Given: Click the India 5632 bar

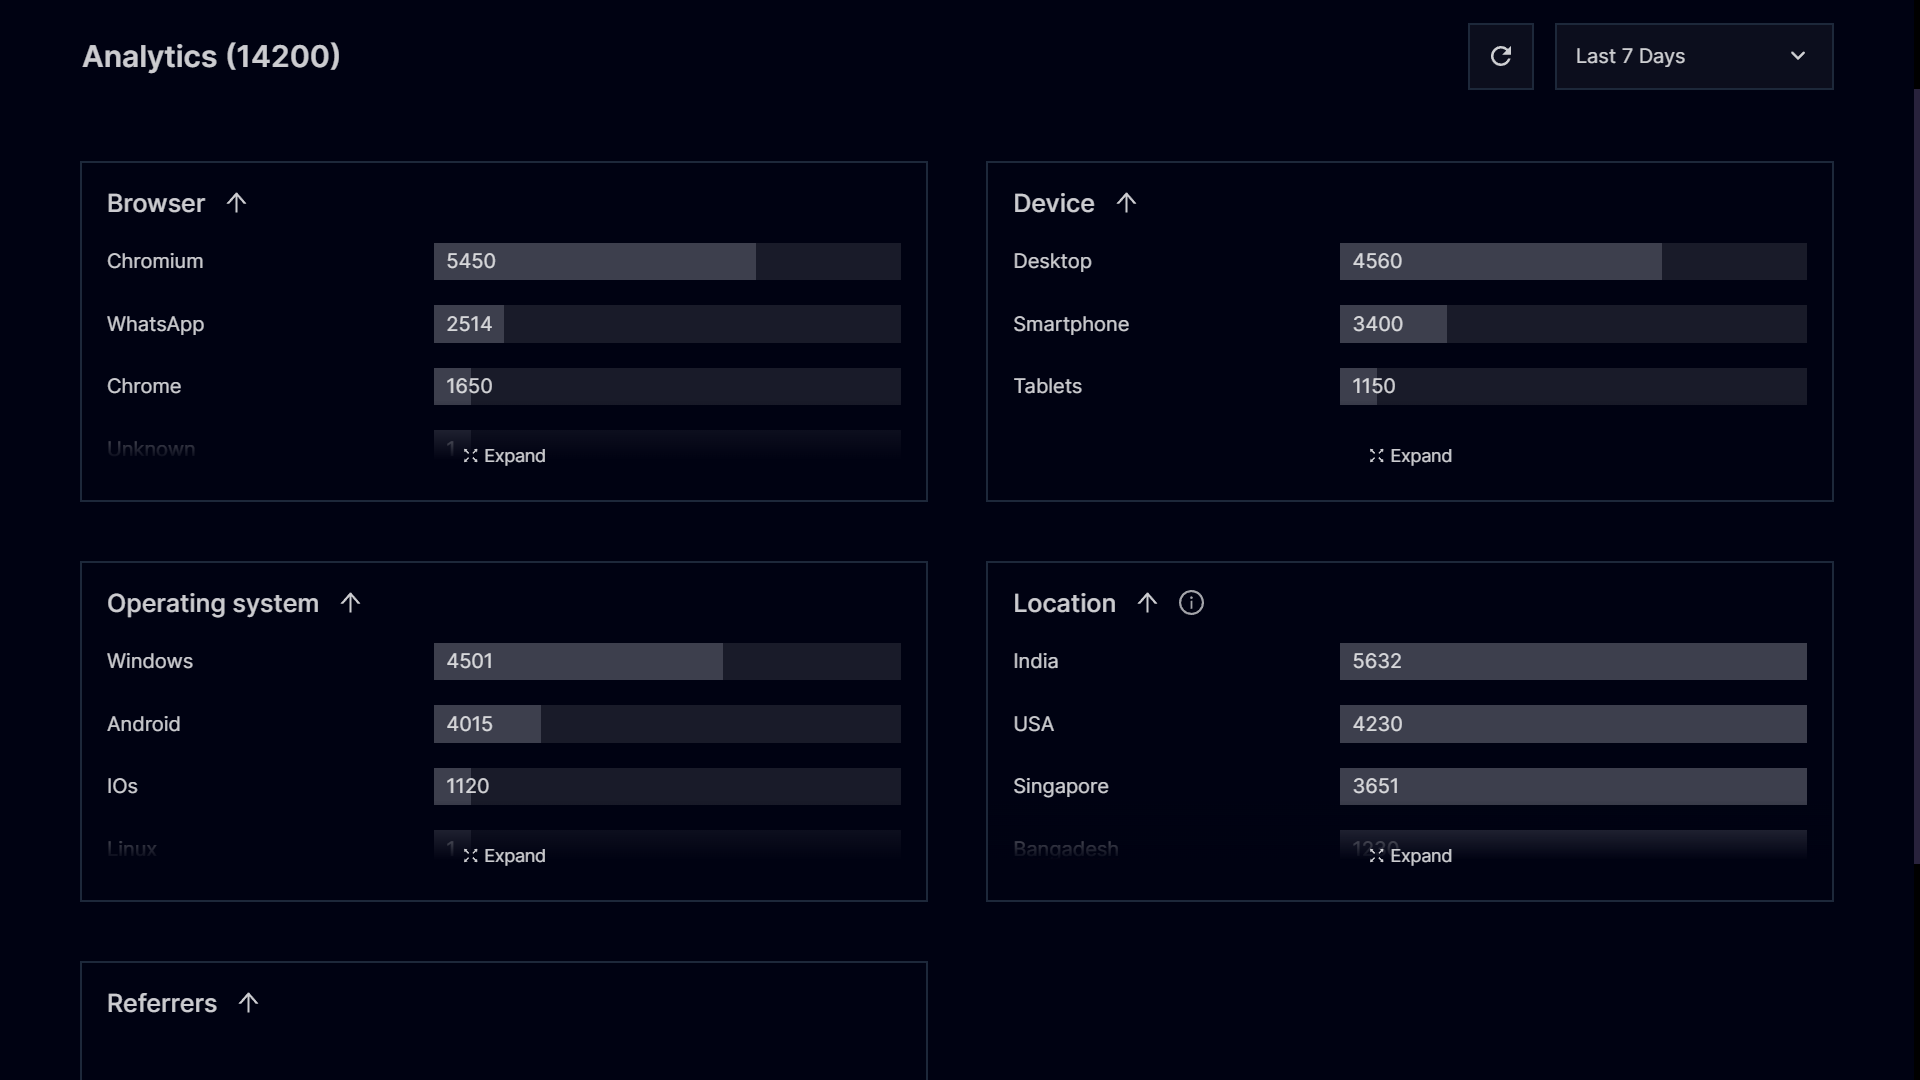Looking at the screenshot, I should (x=1572, y=661).
